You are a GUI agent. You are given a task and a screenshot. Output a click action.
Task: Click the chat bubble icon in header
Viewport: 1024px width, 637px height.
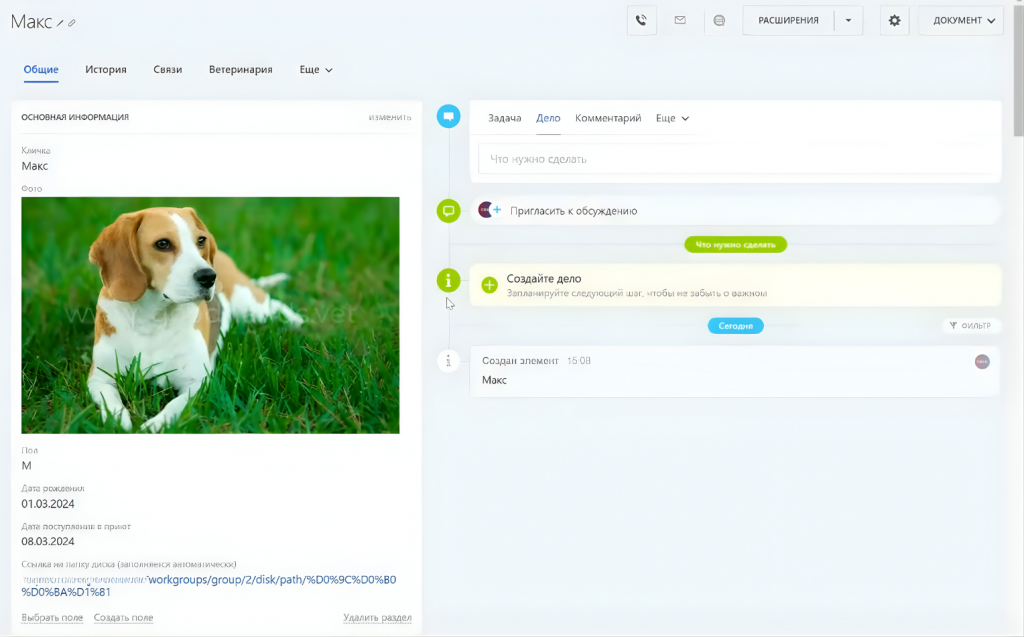coord(719,20)
